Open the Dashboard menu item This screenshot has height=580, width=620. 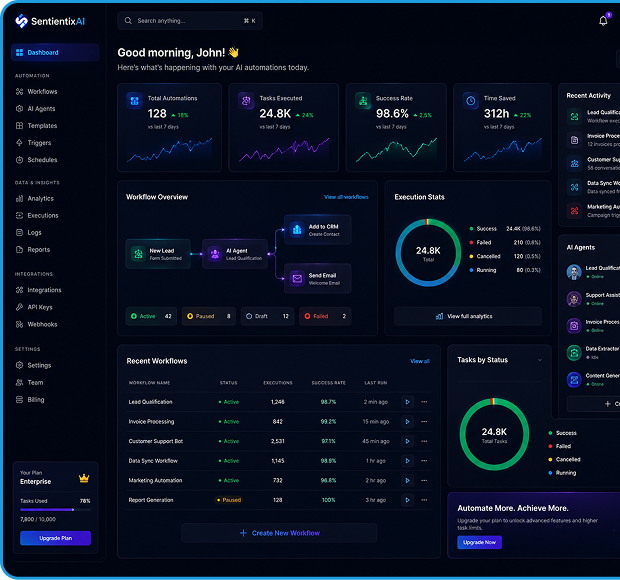click(55, 53)
